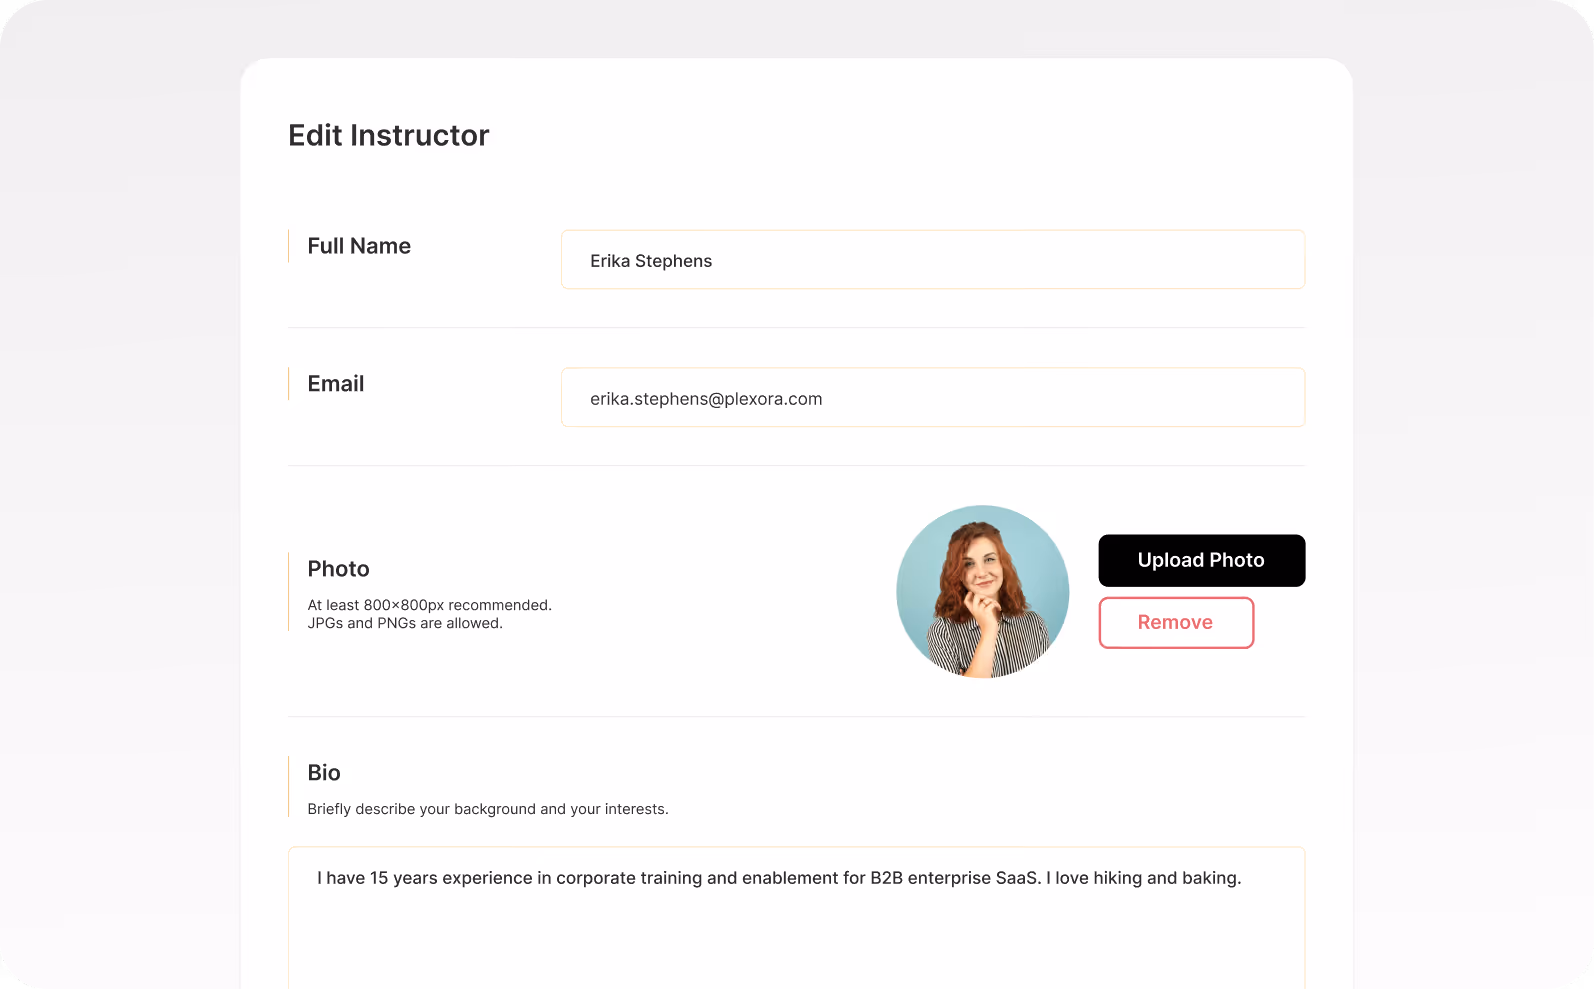Screen dimensions: 1594x989
Task: Click the Full Name label
Action: pyautogui.click(x=359, y=246)
